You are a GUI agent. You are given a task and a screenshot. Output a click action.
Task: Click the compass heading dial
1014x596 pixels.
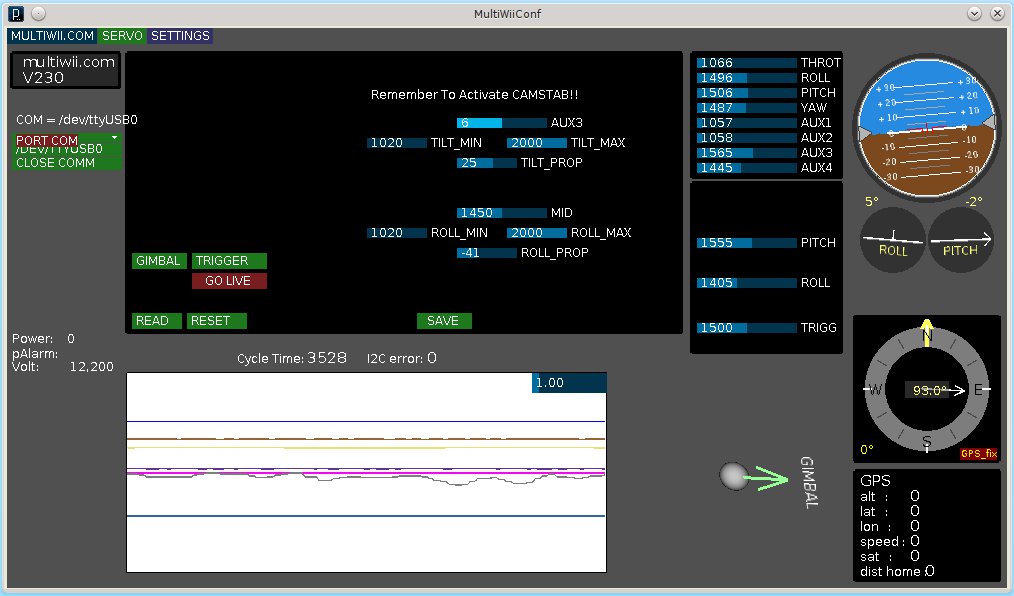926,390
